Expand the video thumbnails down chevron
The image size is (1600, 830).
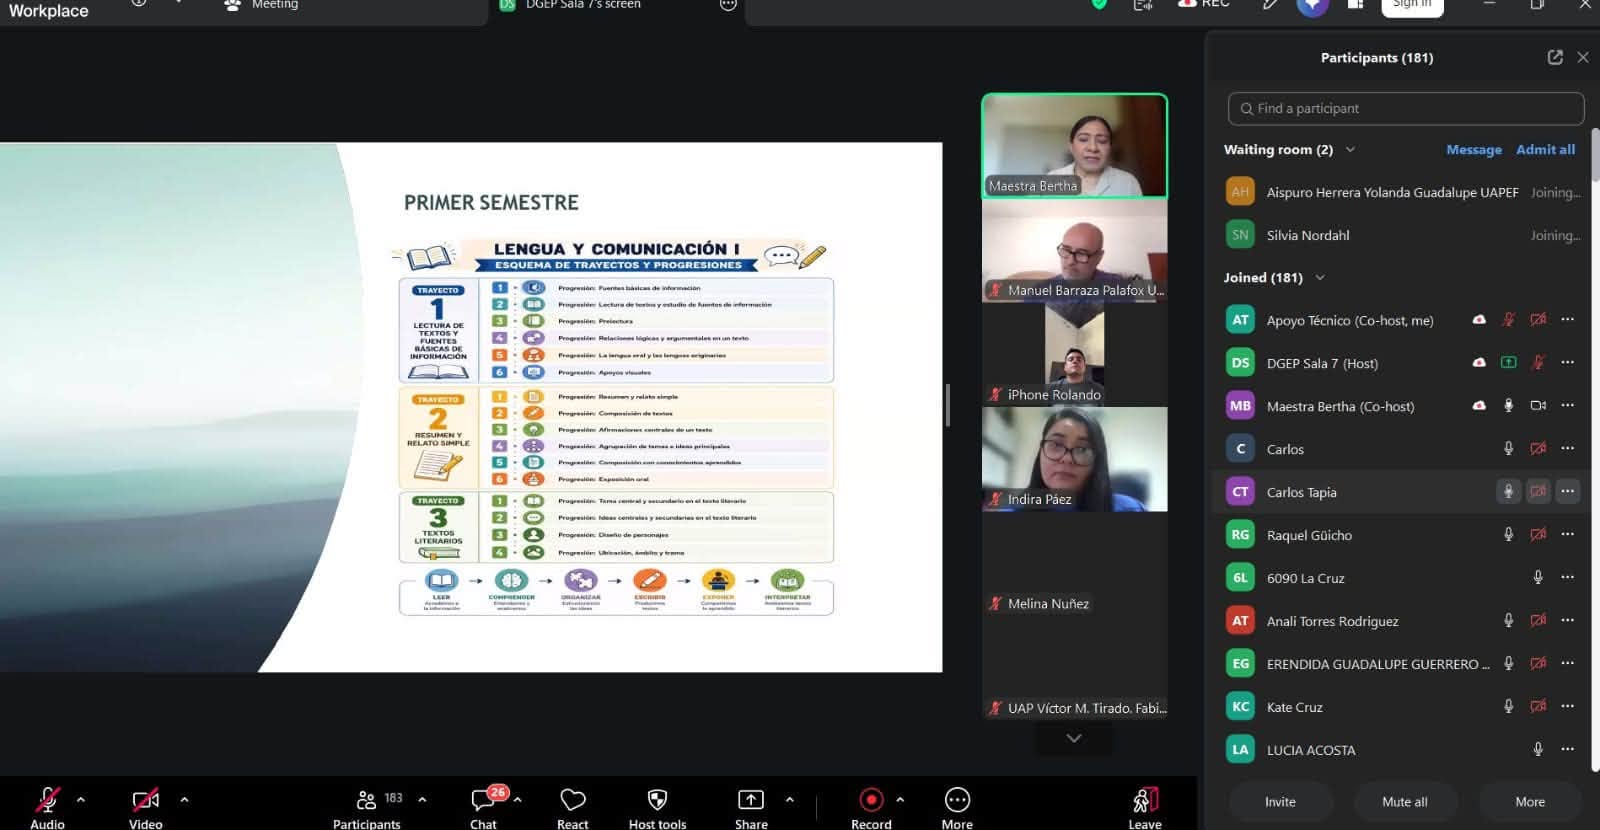pyautogui.click(x=1074, y=738)
